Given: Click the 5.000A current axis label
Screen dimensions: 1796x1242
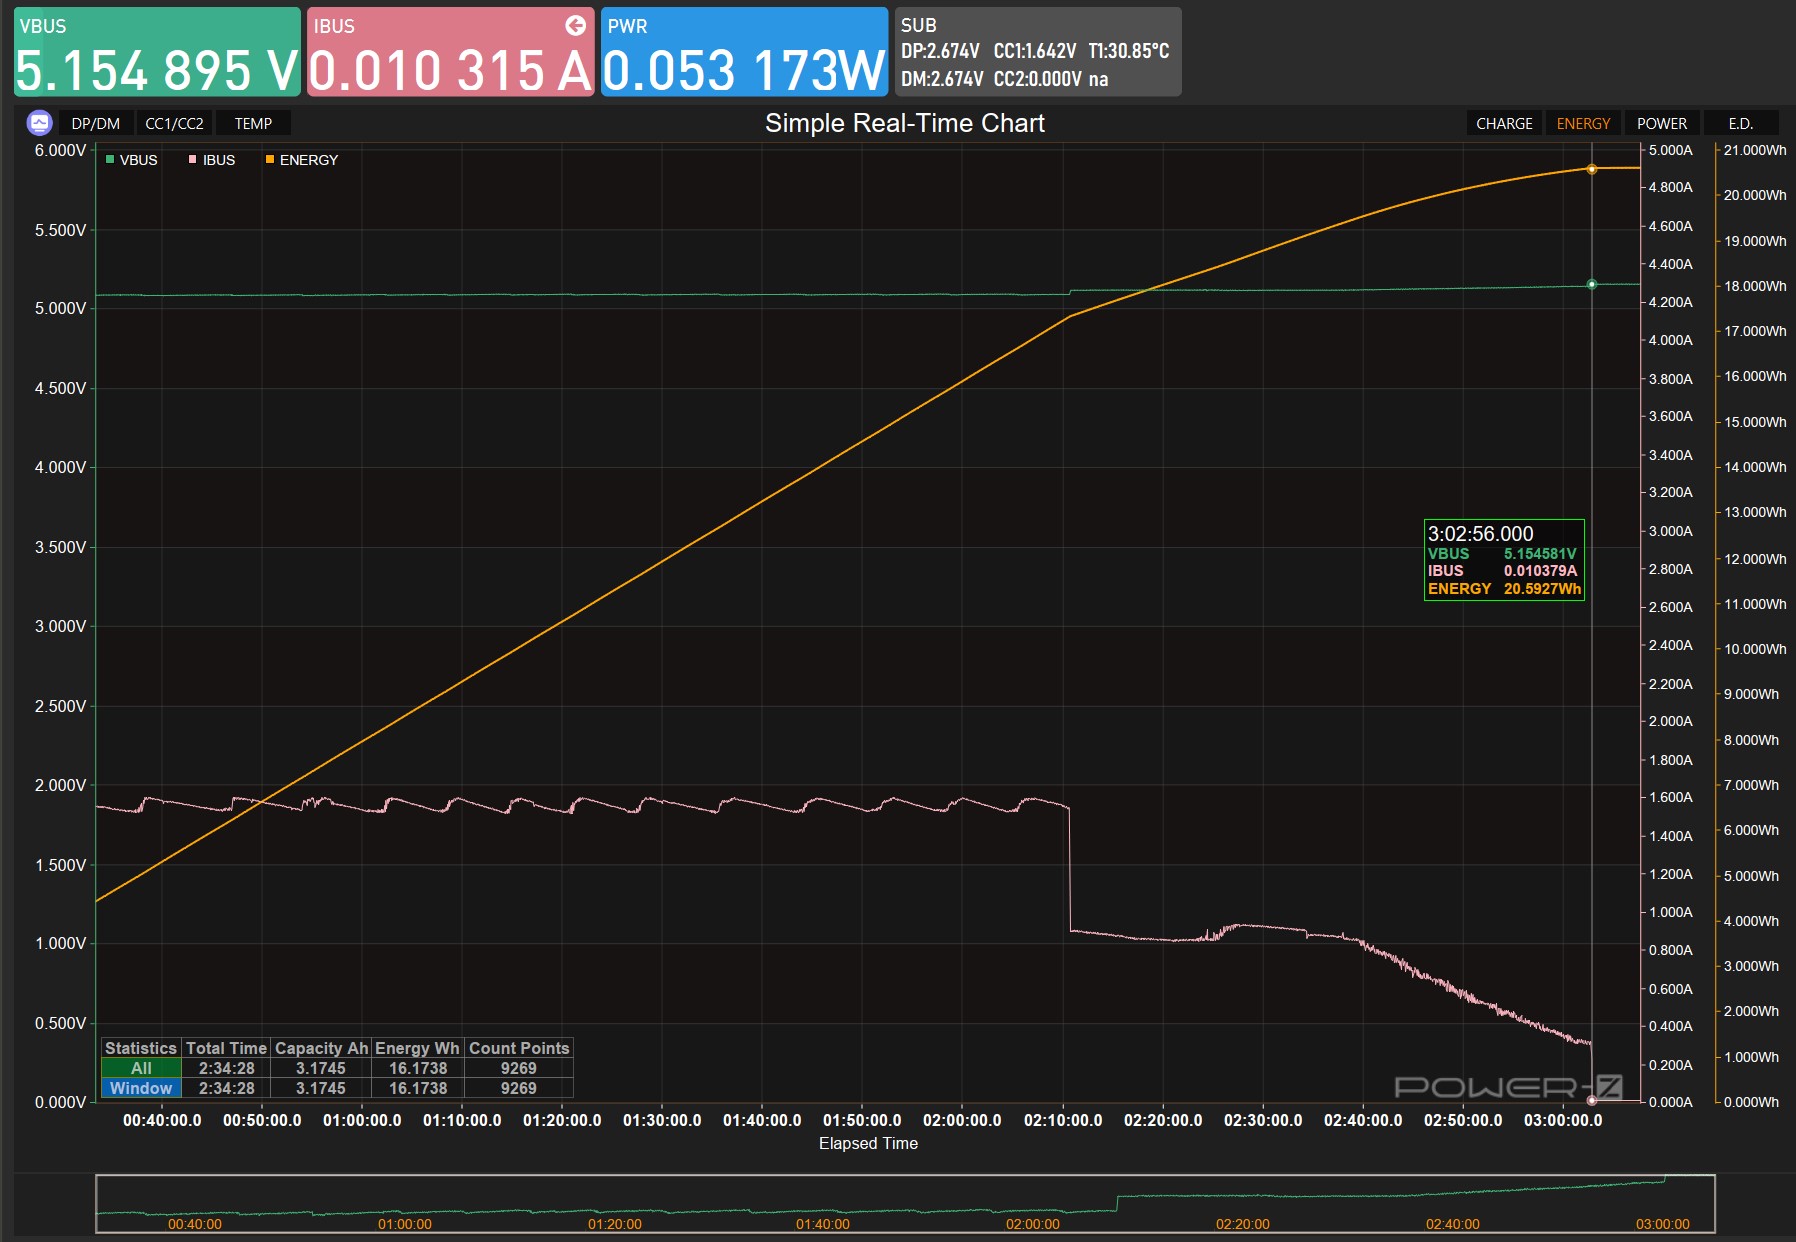Looking at the screenshot, I should [1671, 150].
